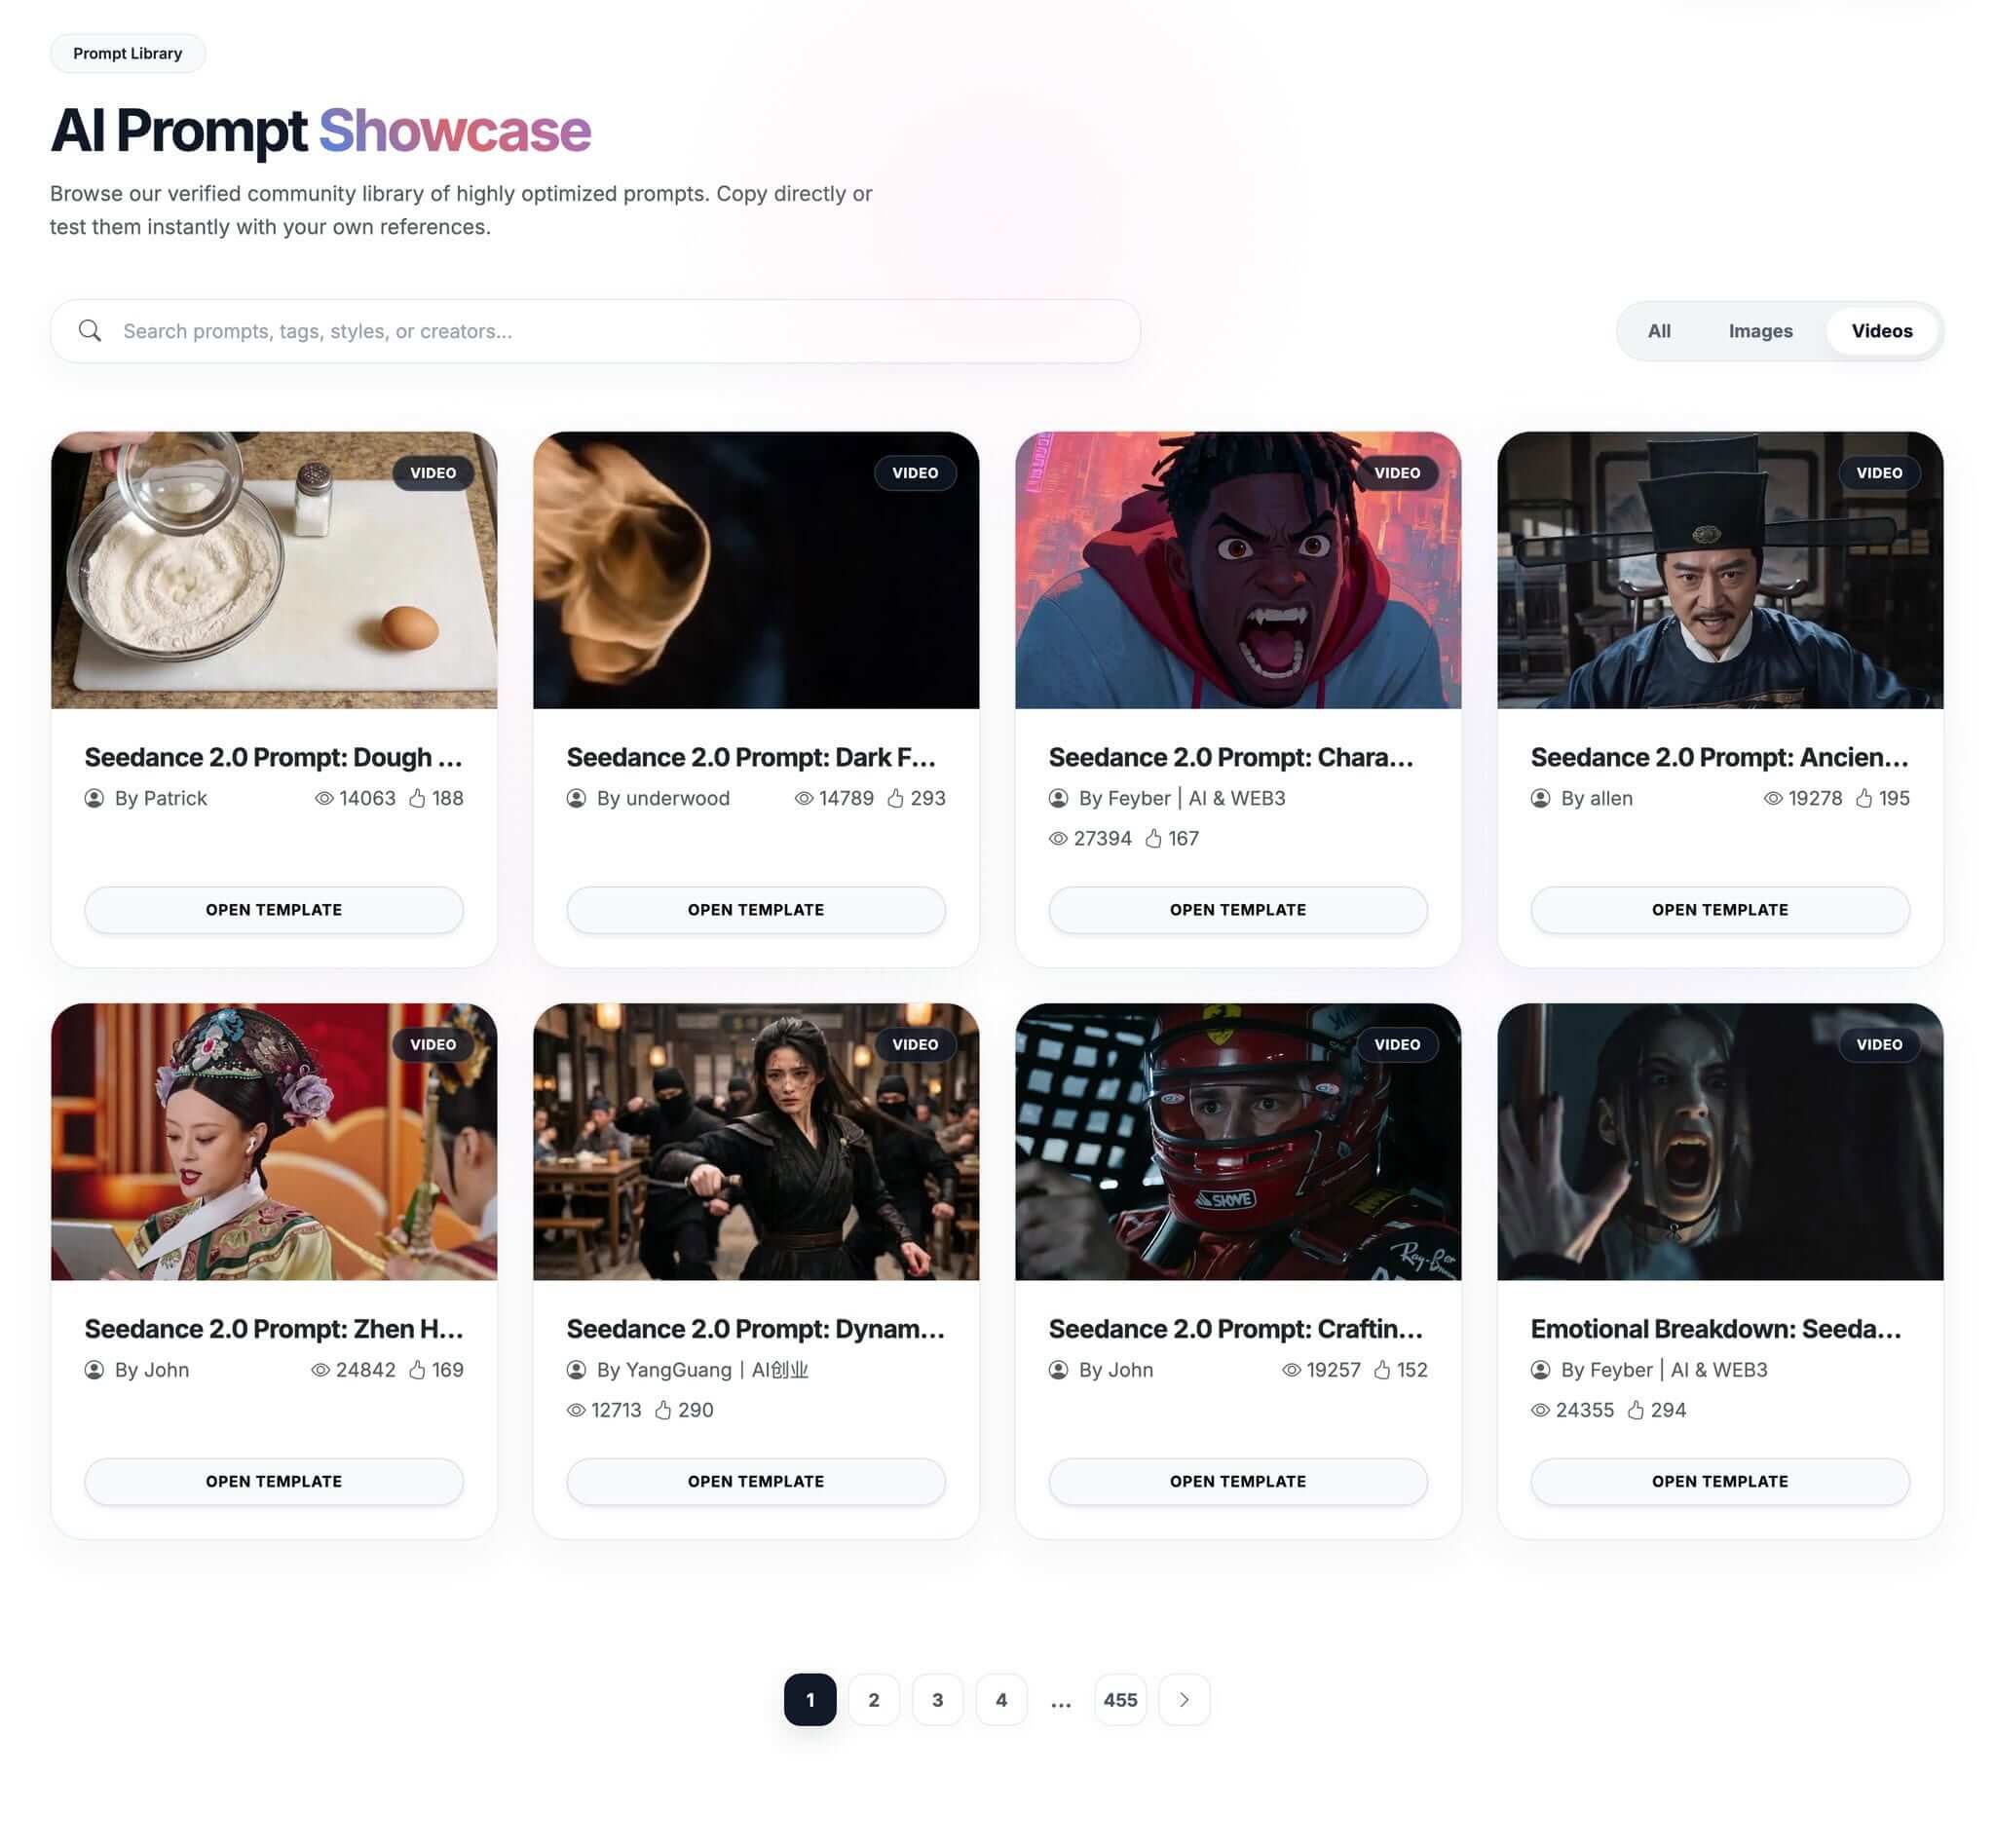The height and width of the screenshot is (1848, 1995).
Task: Open title Seedance 2.0 Prompt: Ancien...
Action: pos(1719,757)
